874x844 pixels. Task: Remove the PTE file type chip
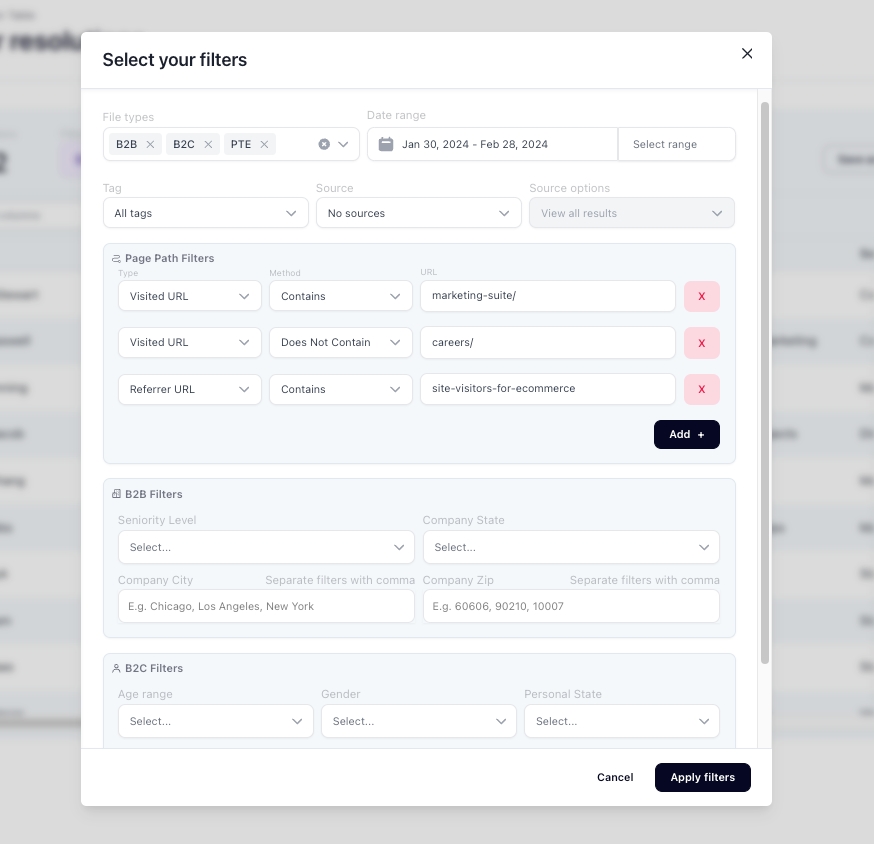[264, 144]
